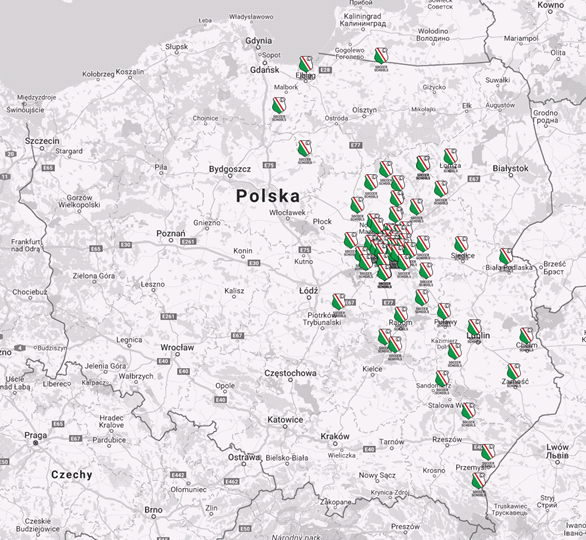Screen dimensions: 586x540
Task: Click the Suwałki city label
Action: 498,80
